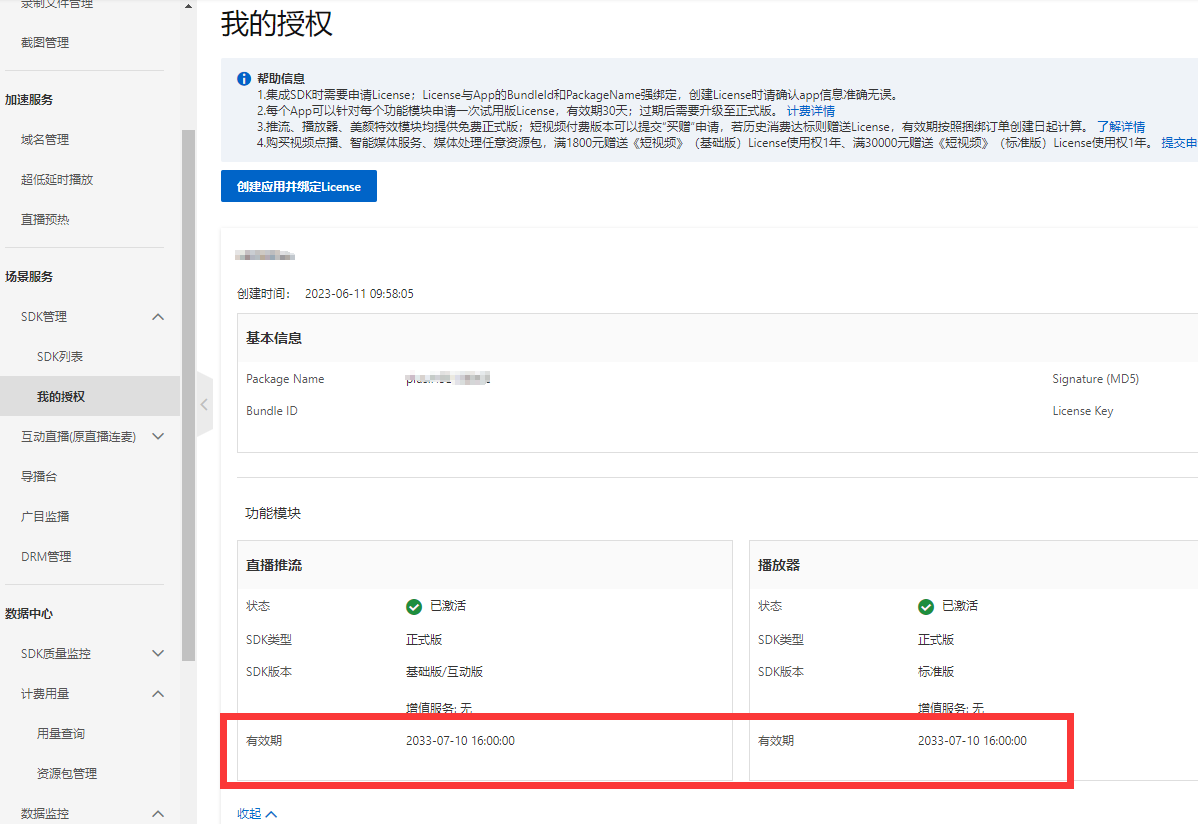The image size is (1198, 824).
Task: Click 正式版 SDK type under 播放器
Action: [936, 640]
